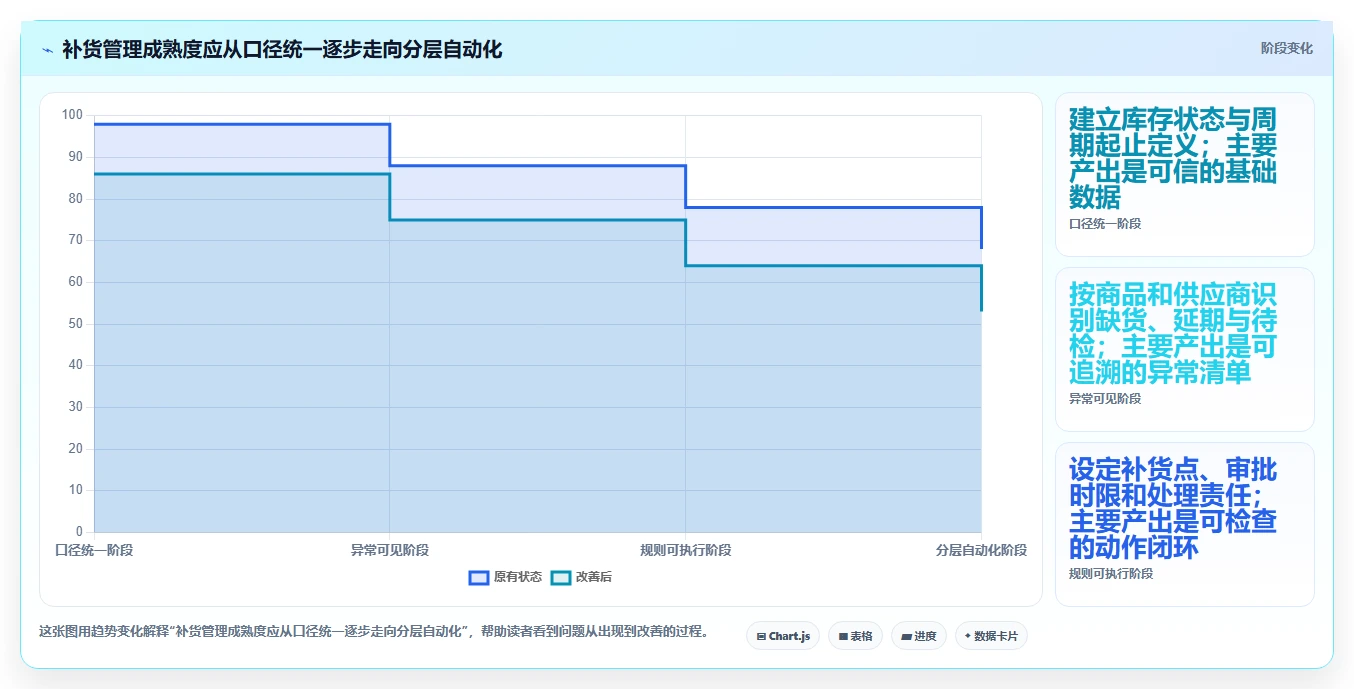The image size is (1354, 689).
Task: Click the lightning icon beside the title
Action: click(47, 49)
